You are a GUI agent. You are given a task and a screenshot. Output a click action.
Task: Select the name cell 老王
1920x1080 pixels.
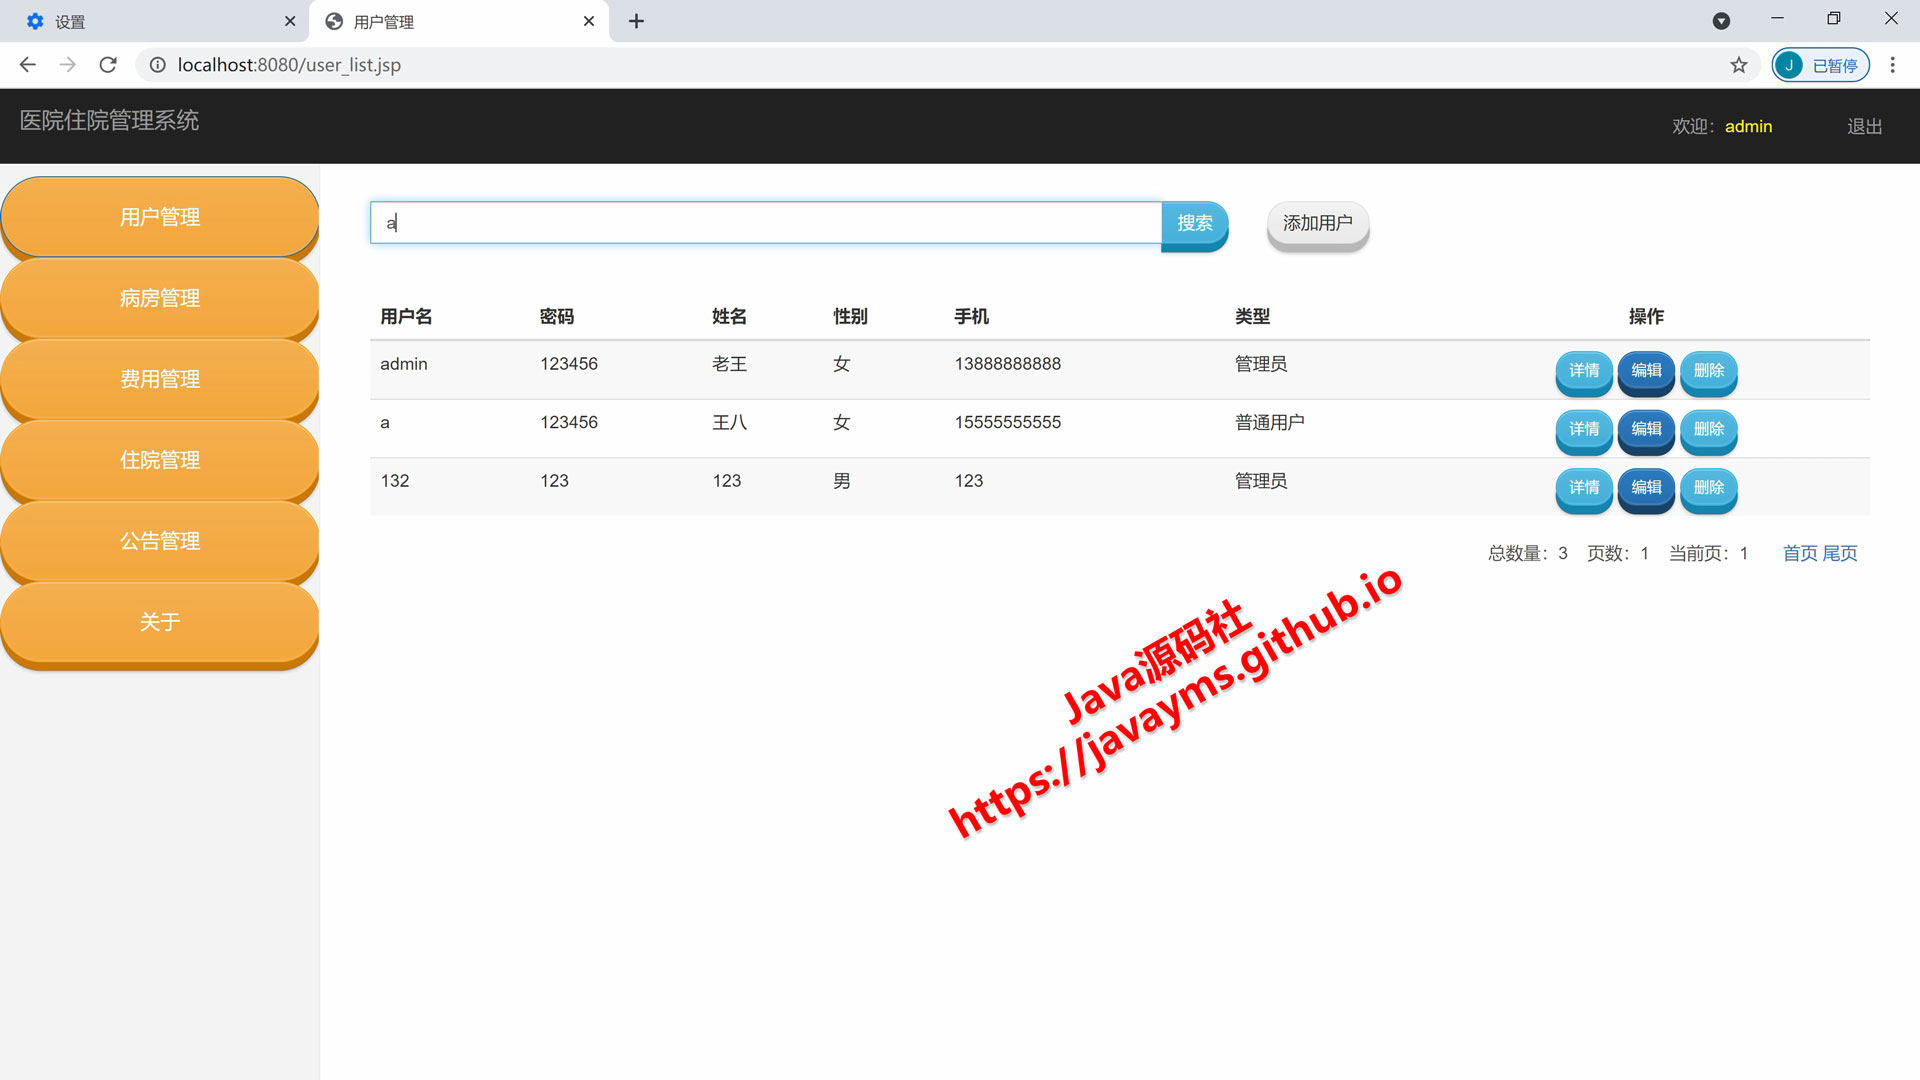point(729,364)
